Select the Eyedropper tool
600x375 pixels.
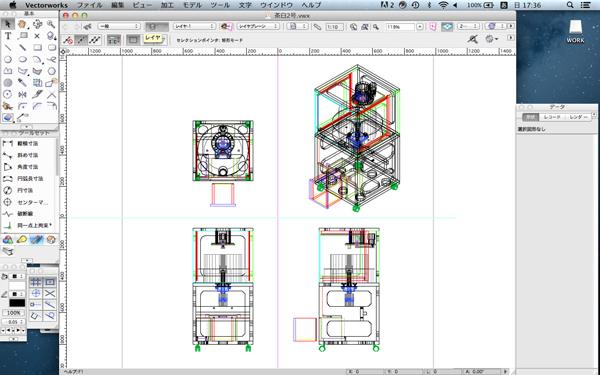(x=22, y=83)
